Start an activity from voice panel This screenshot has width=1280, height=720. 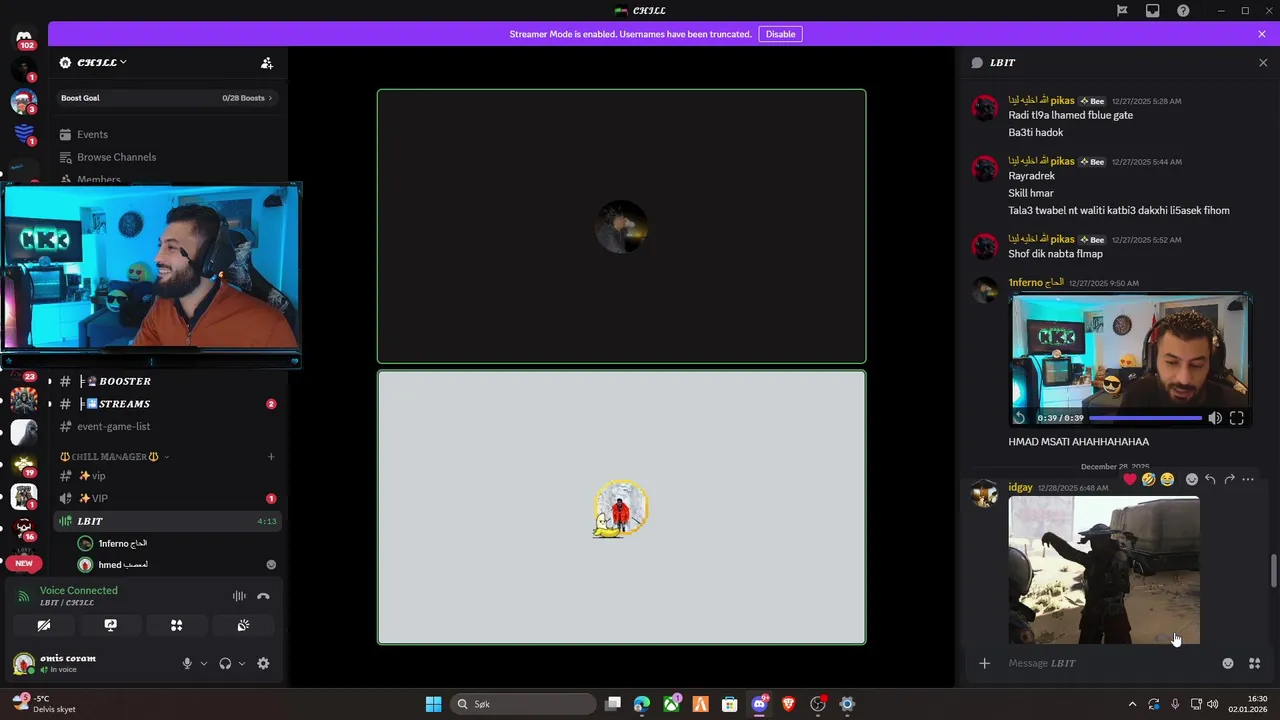click(x=176, y=625)
